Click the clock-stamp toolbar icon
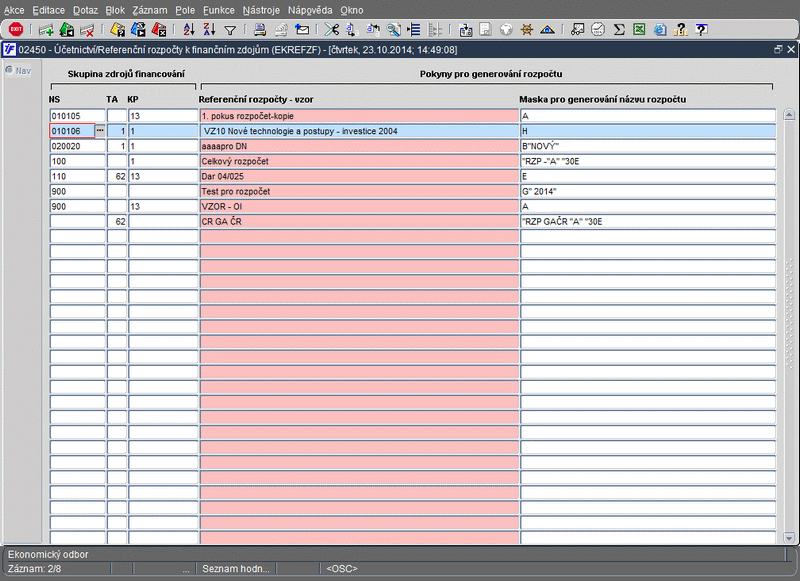The width and height of the screenshot is (800, 581). (x=598, y=30)
